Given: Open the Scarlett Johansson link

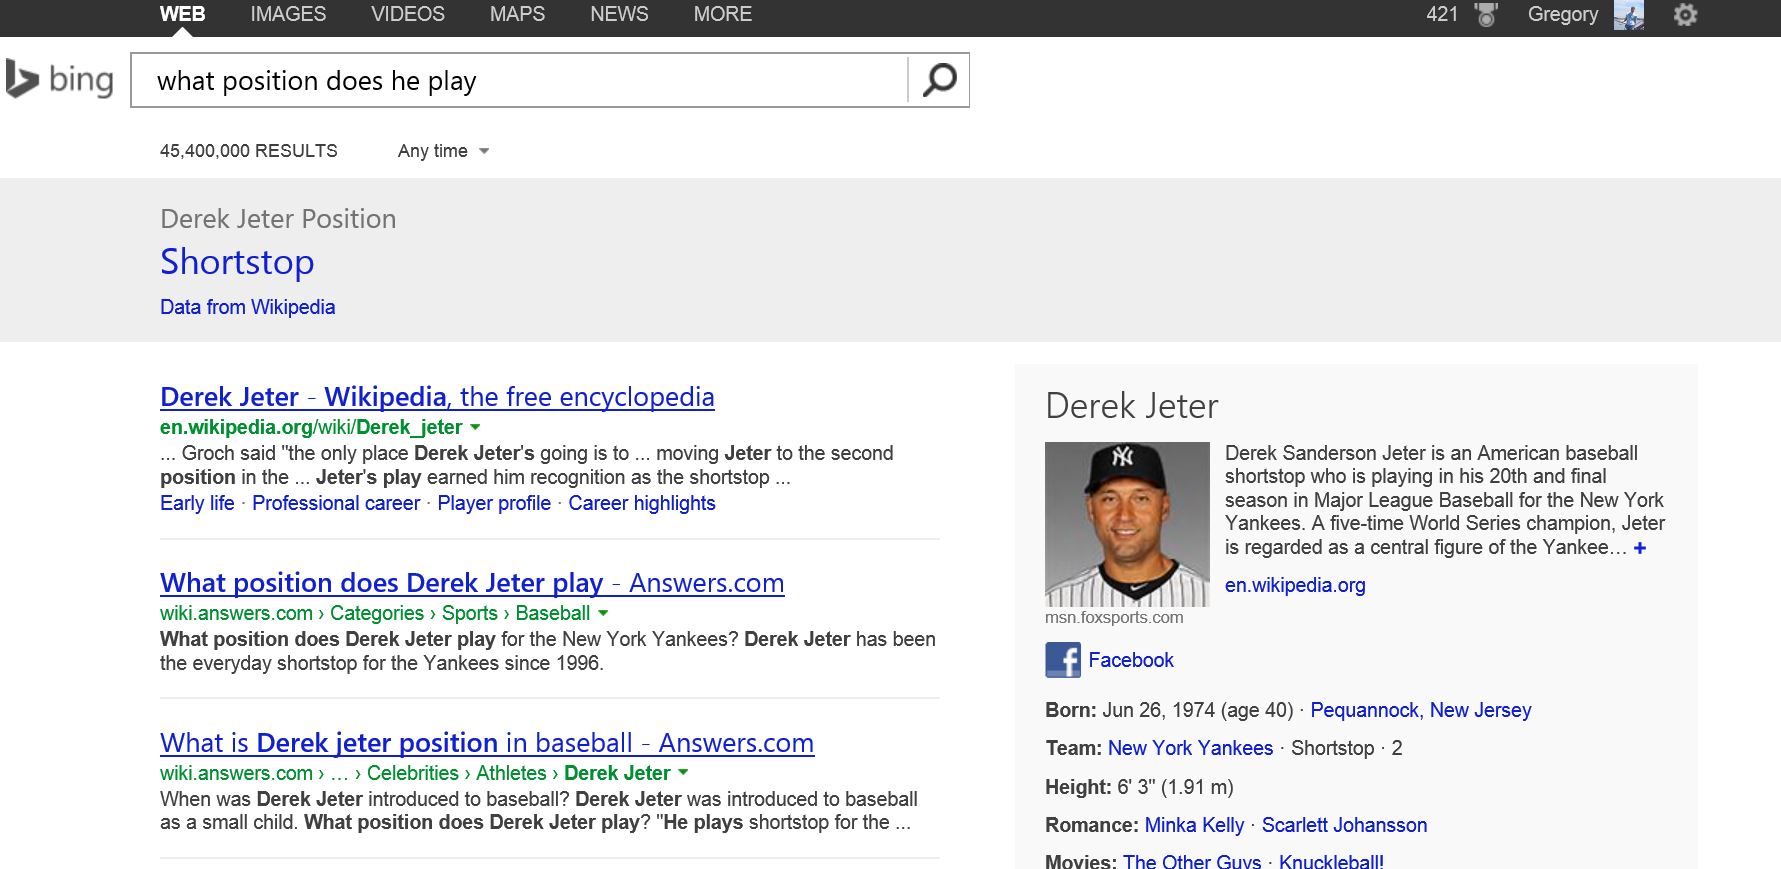Looking at the screenshot, I should coord(1344,825).
